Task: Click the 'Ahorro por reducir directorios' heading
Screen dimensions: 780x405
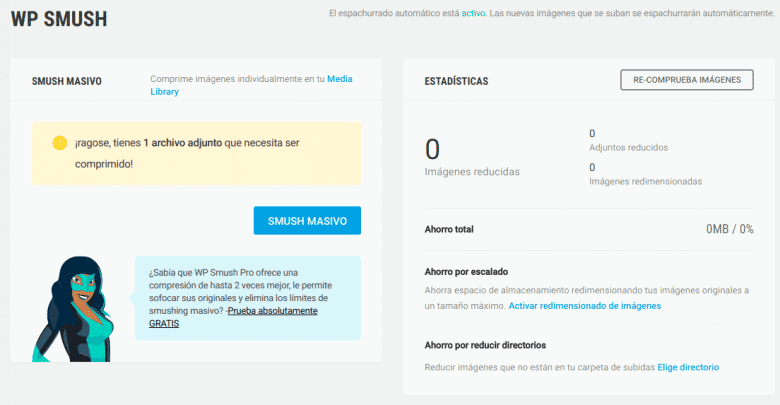Action: pyautogui.click(x=485, y=345)
